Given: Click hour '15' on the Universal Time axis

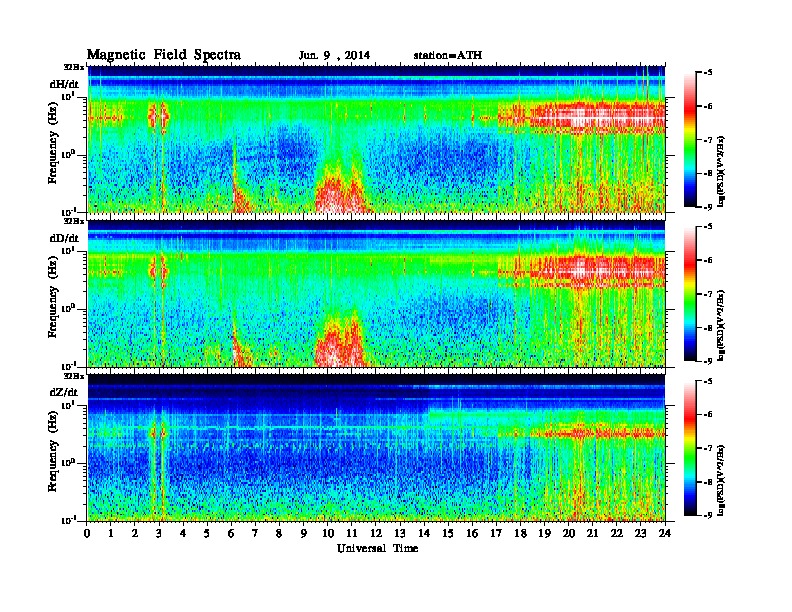Looking at the screenshot, I should pos(448,533).
